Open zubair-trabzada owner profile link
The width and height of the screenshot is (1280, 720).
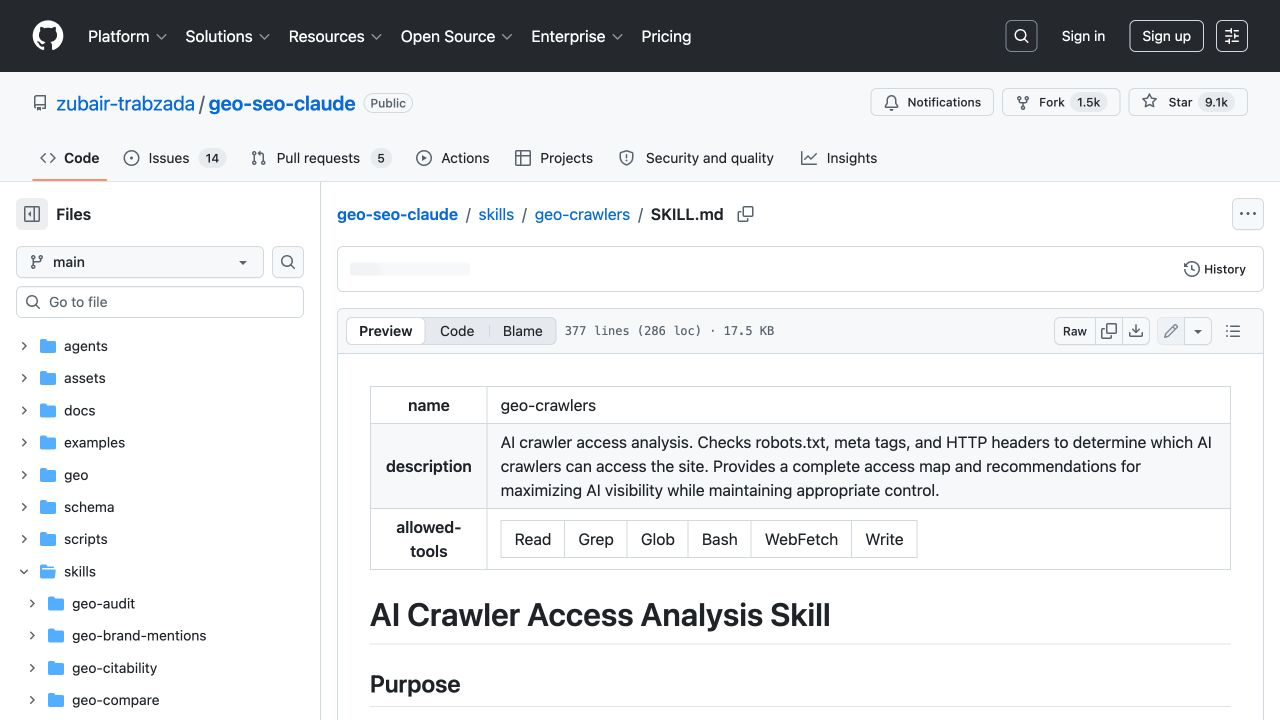[x=125, y=103]
